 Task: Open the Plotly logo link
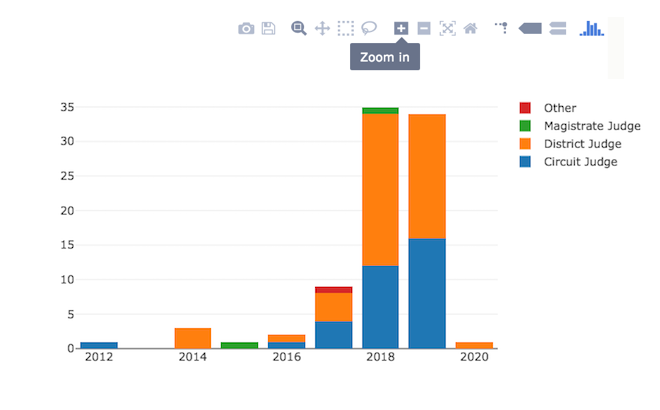pos(592,29)
